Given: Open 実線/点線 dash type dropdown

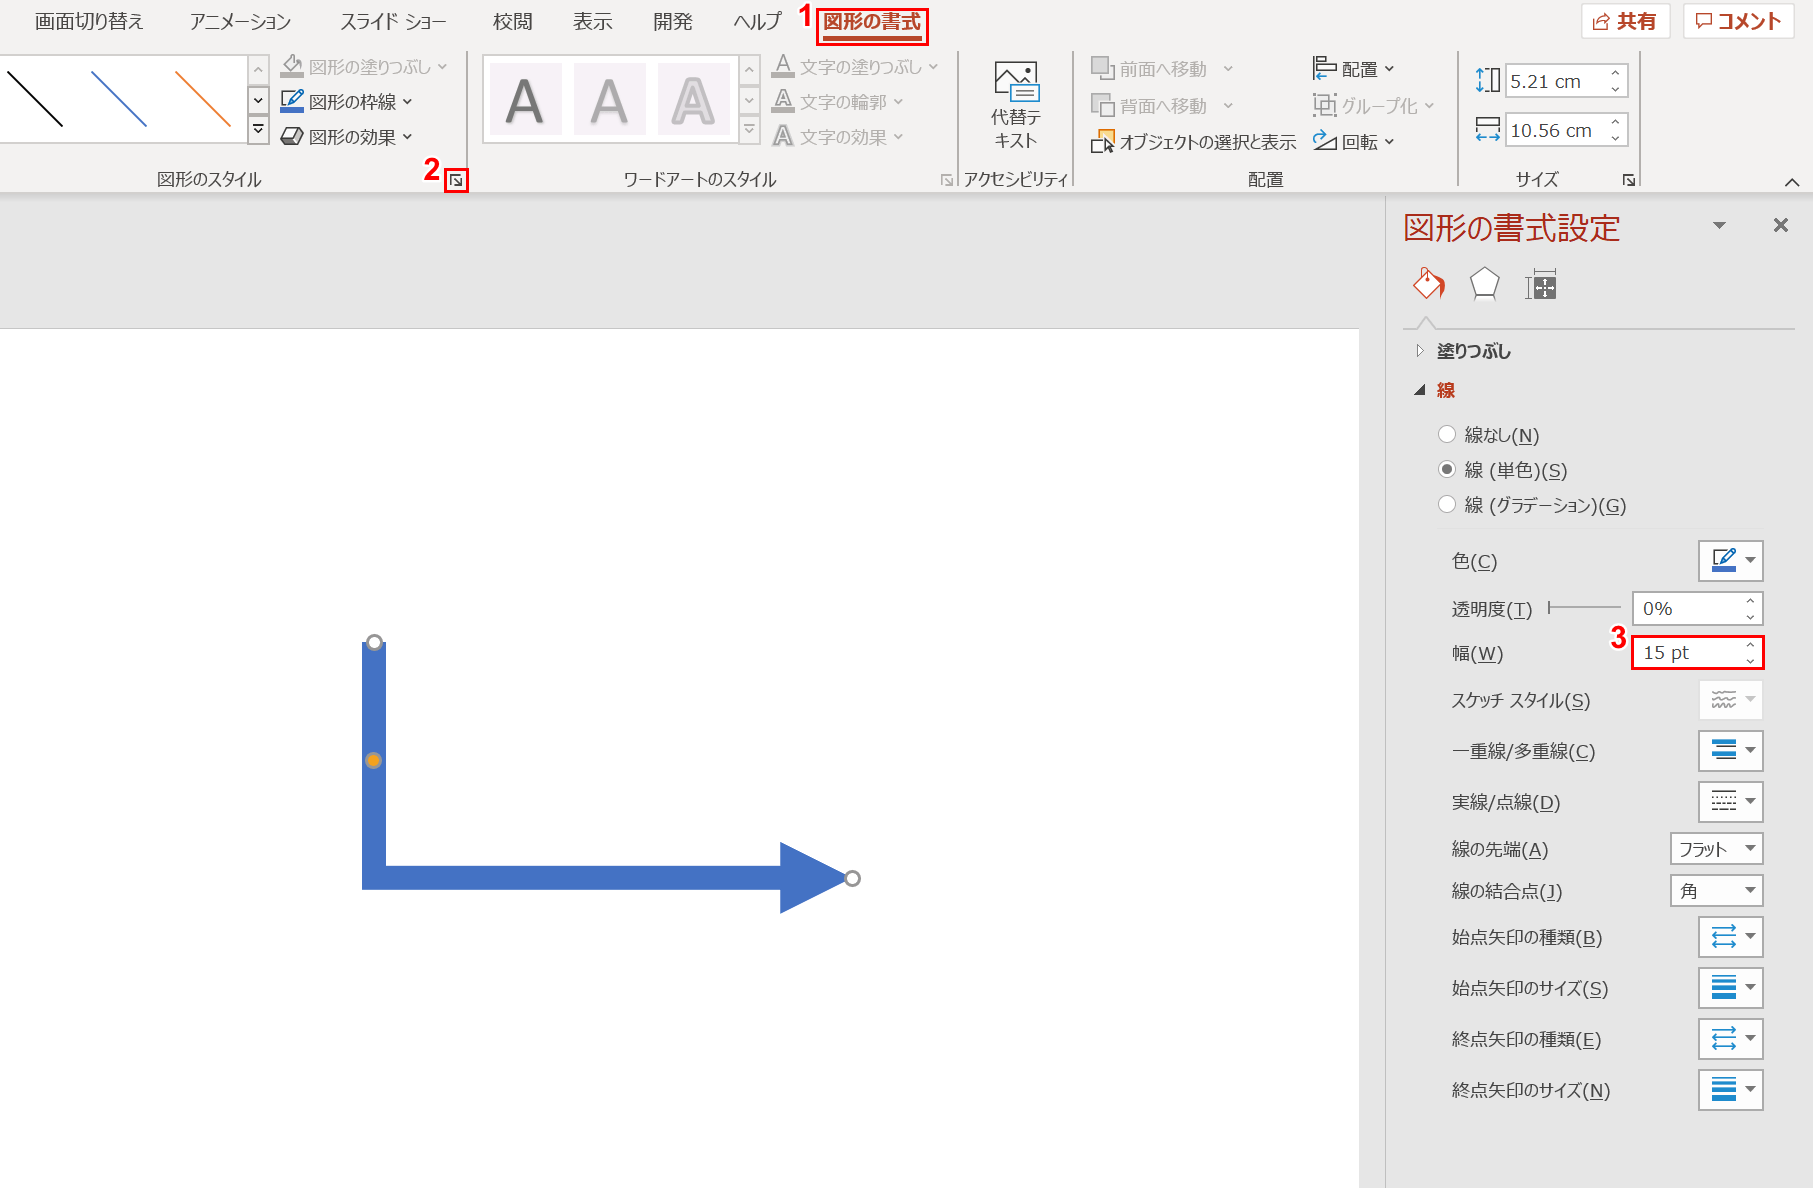Looking at the screenshot, I should [1731, 801].
